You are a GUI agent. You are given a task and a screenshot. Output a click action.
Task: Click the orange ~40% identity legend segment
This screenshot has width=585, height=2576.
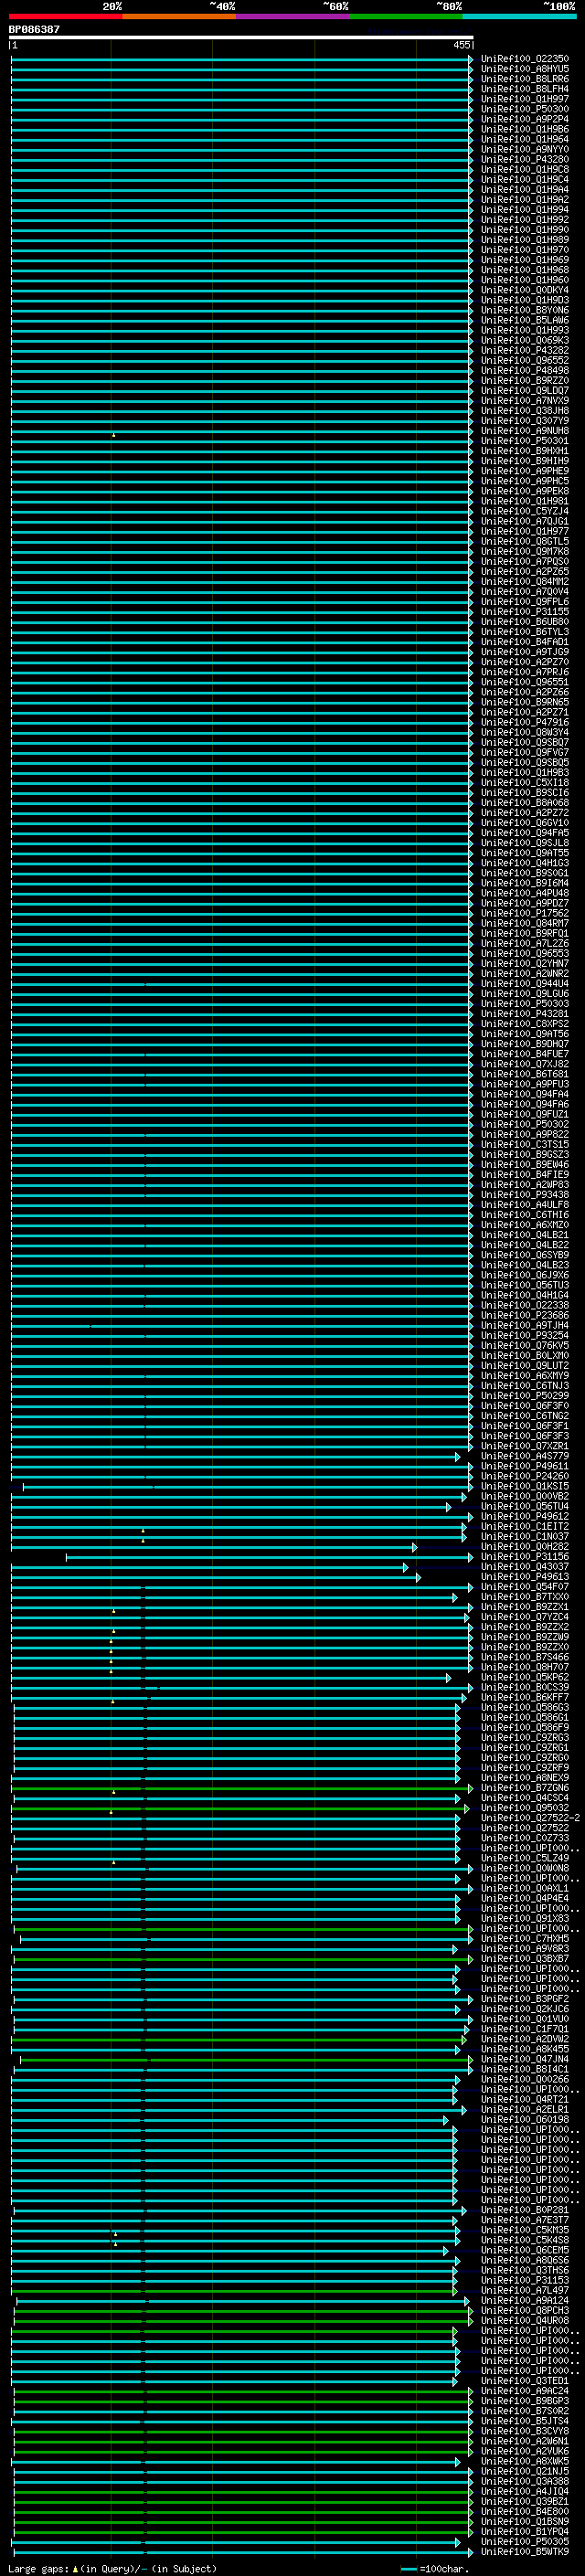coord(179,16)
